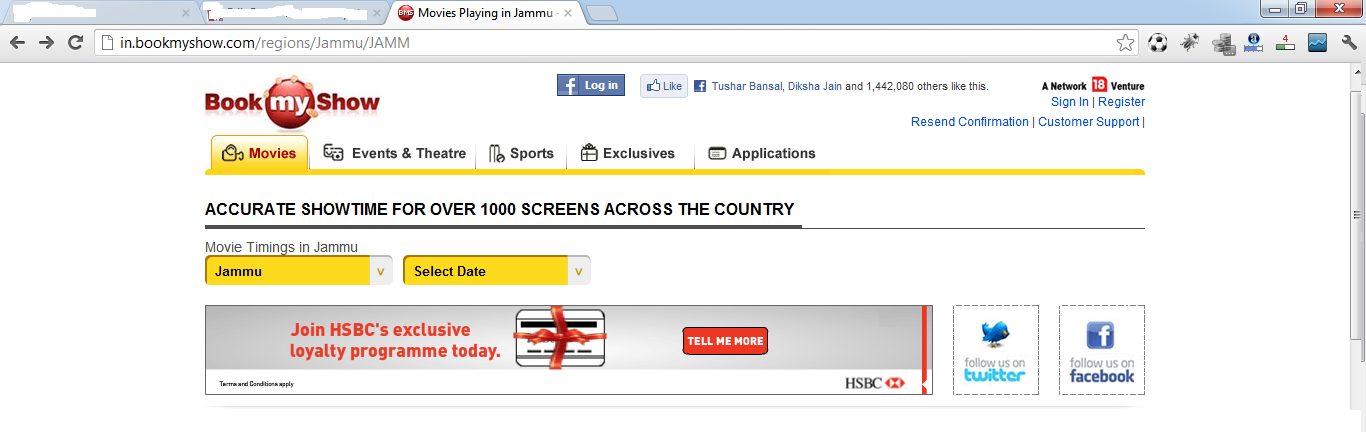Click the Register link

[x=1121, y=102]
